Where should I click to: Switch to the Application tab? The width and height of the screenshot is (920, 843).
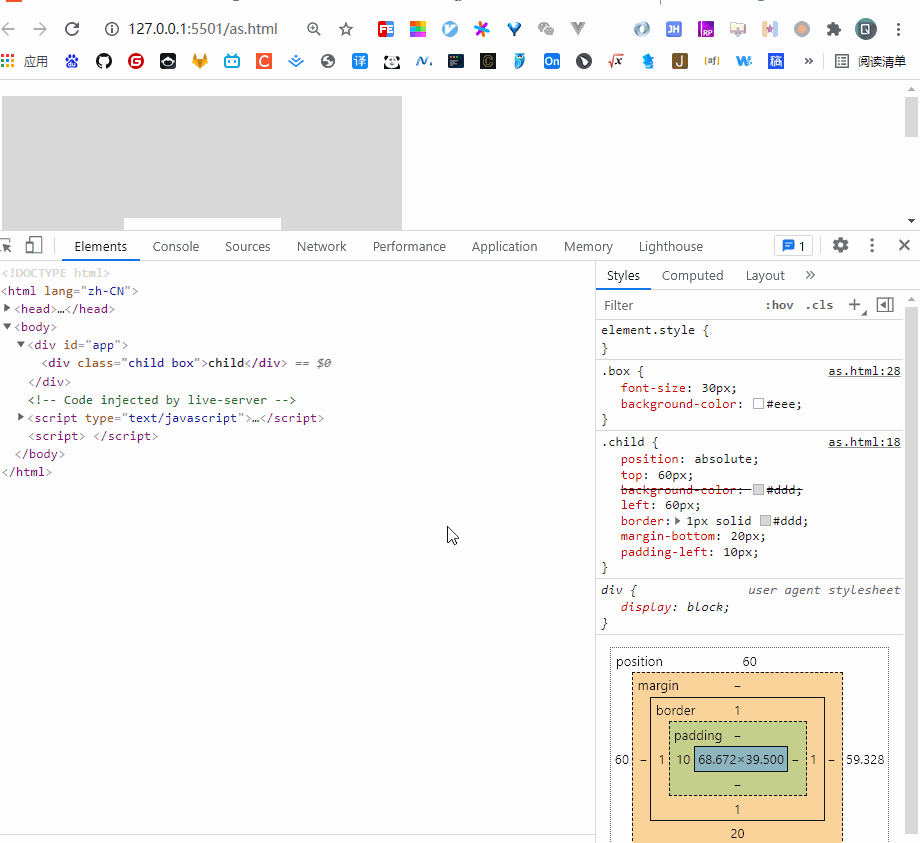pos(505,246)
